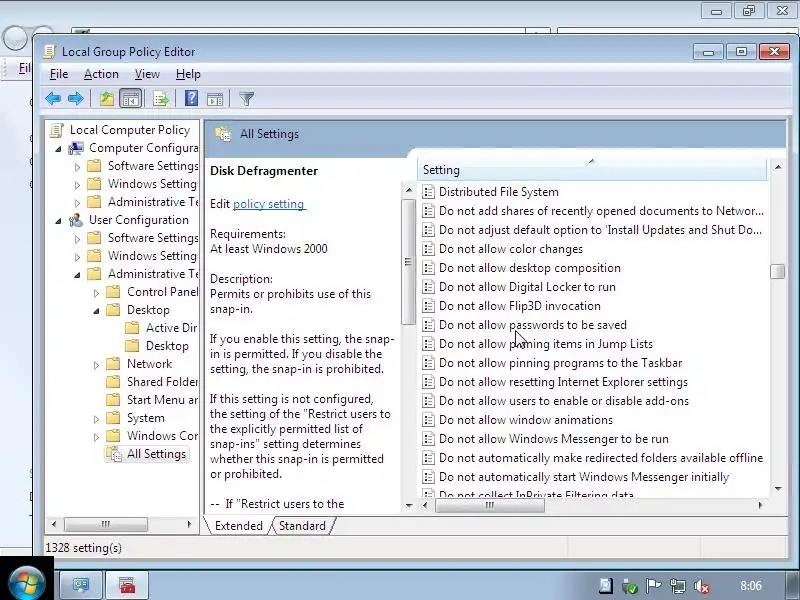Click the description pane vertical scrollbar thumb
This screenshot has width=800, height=600.
408,262
